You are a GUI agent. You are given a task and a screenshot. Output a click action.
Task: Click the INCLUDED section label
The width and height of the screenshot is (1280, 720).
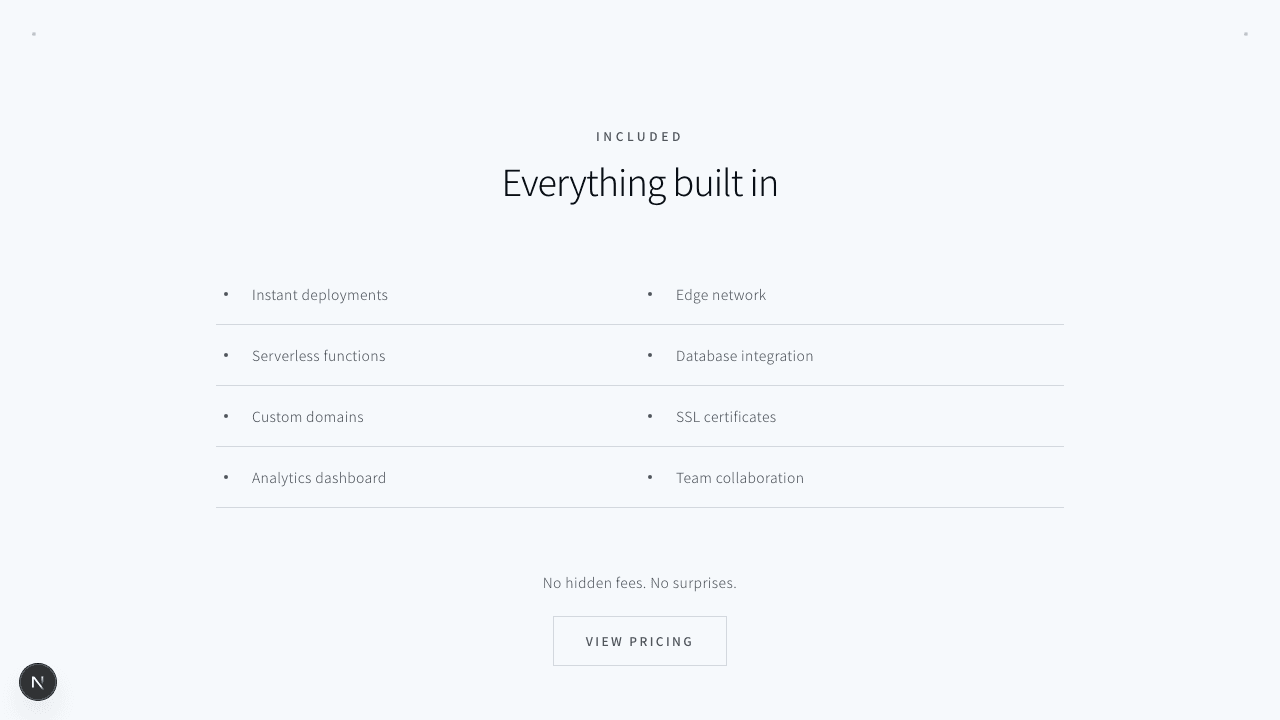640,136
